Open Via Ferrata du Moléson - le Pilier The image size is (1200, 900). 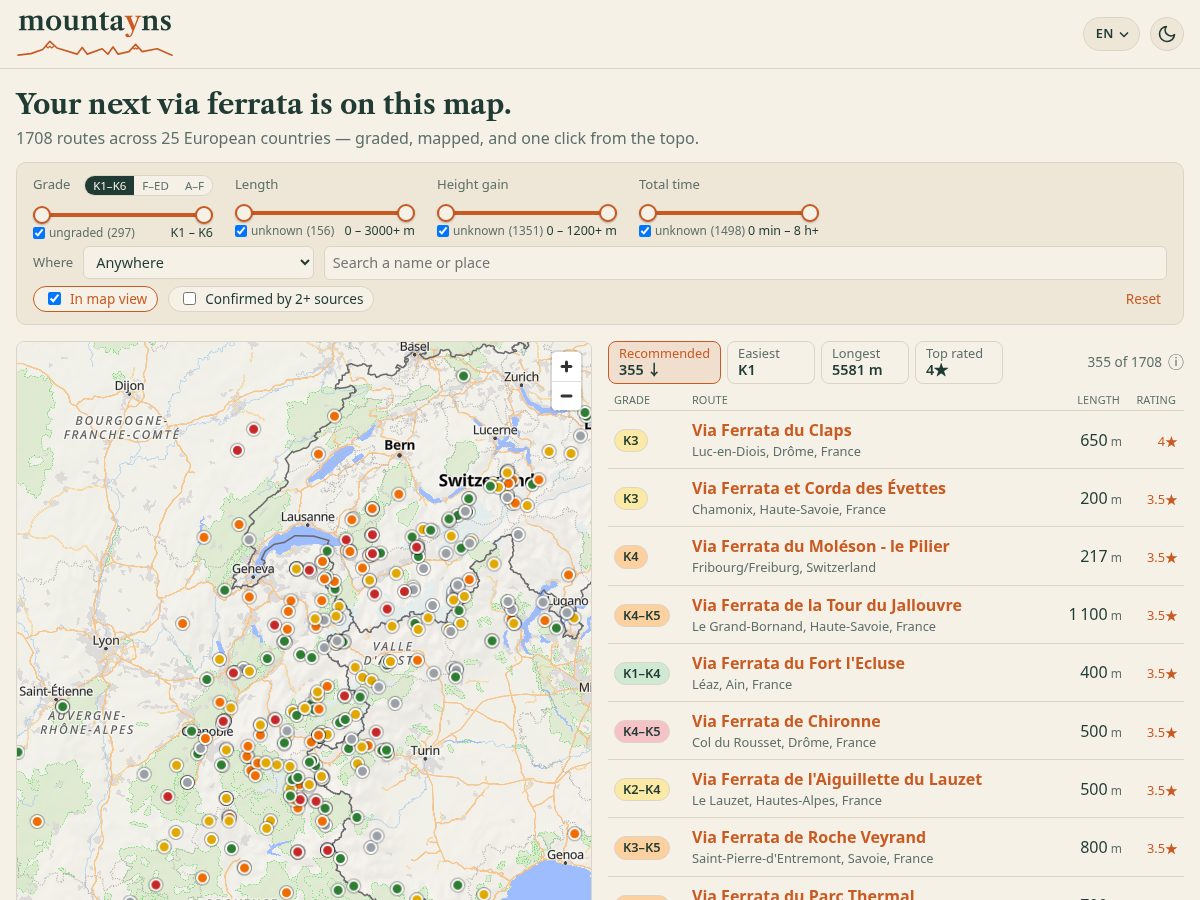[x=821, y=546]
